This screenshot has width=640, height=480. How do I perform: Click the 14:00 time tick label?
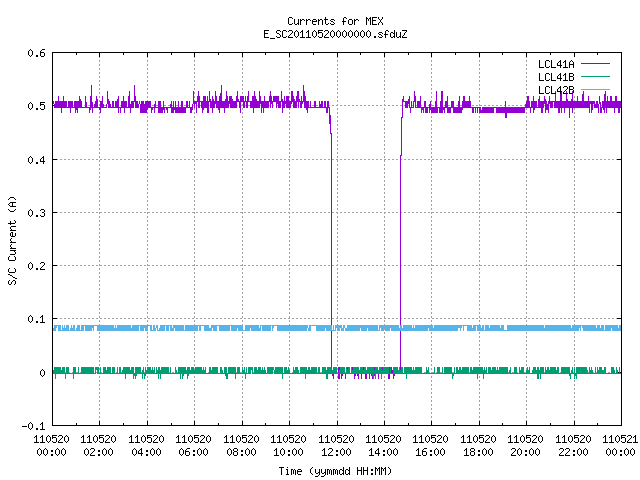click(x=384, y=452)
